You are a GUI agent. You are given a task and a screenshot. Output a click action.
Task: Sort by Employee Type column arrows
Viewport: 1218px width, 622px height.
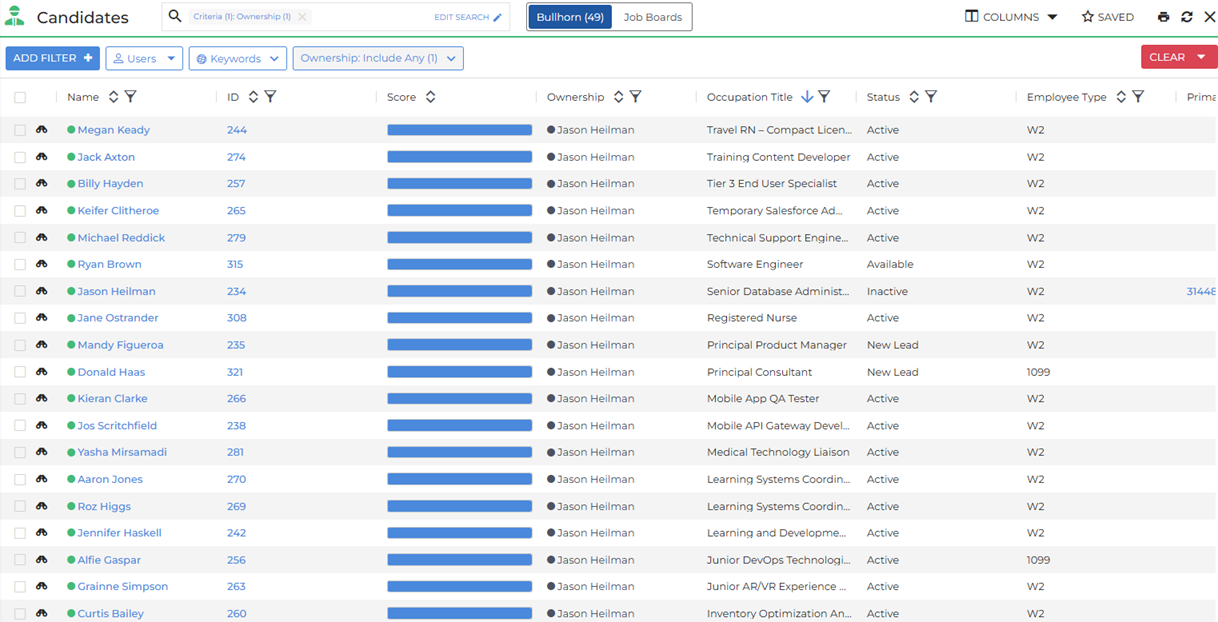[x=1121, y=97]
